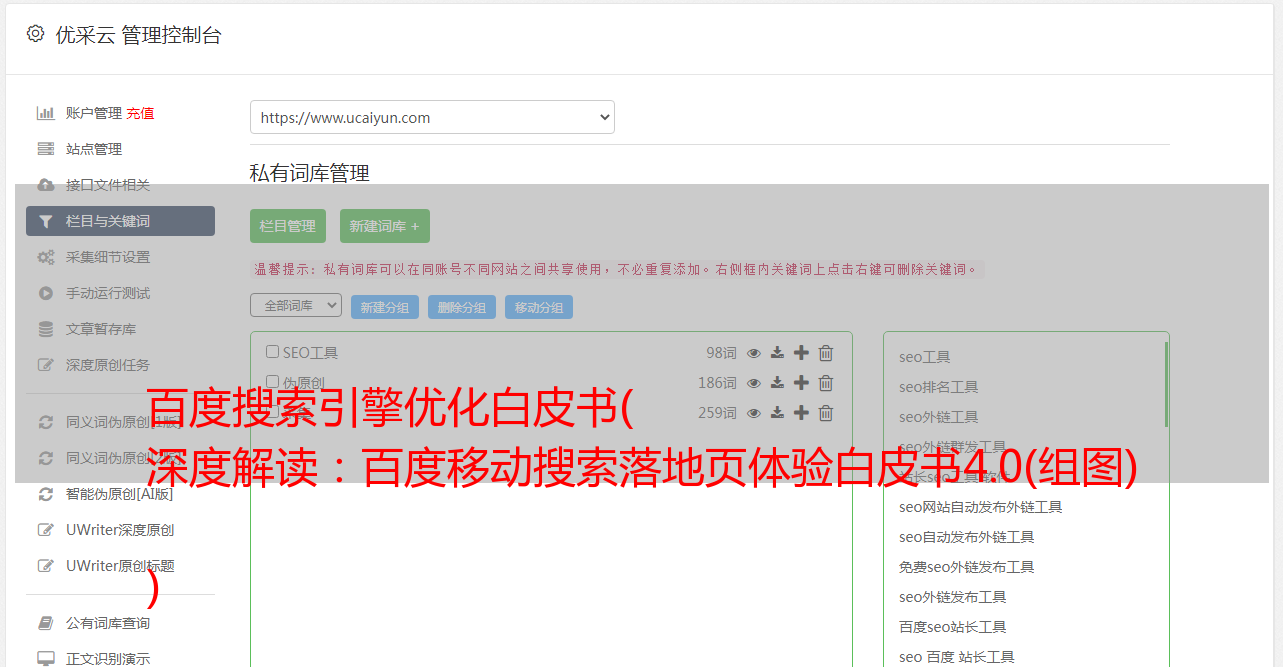
Task: View SEO工具 keywords with eye icon
Action: (x=754, y=353)
